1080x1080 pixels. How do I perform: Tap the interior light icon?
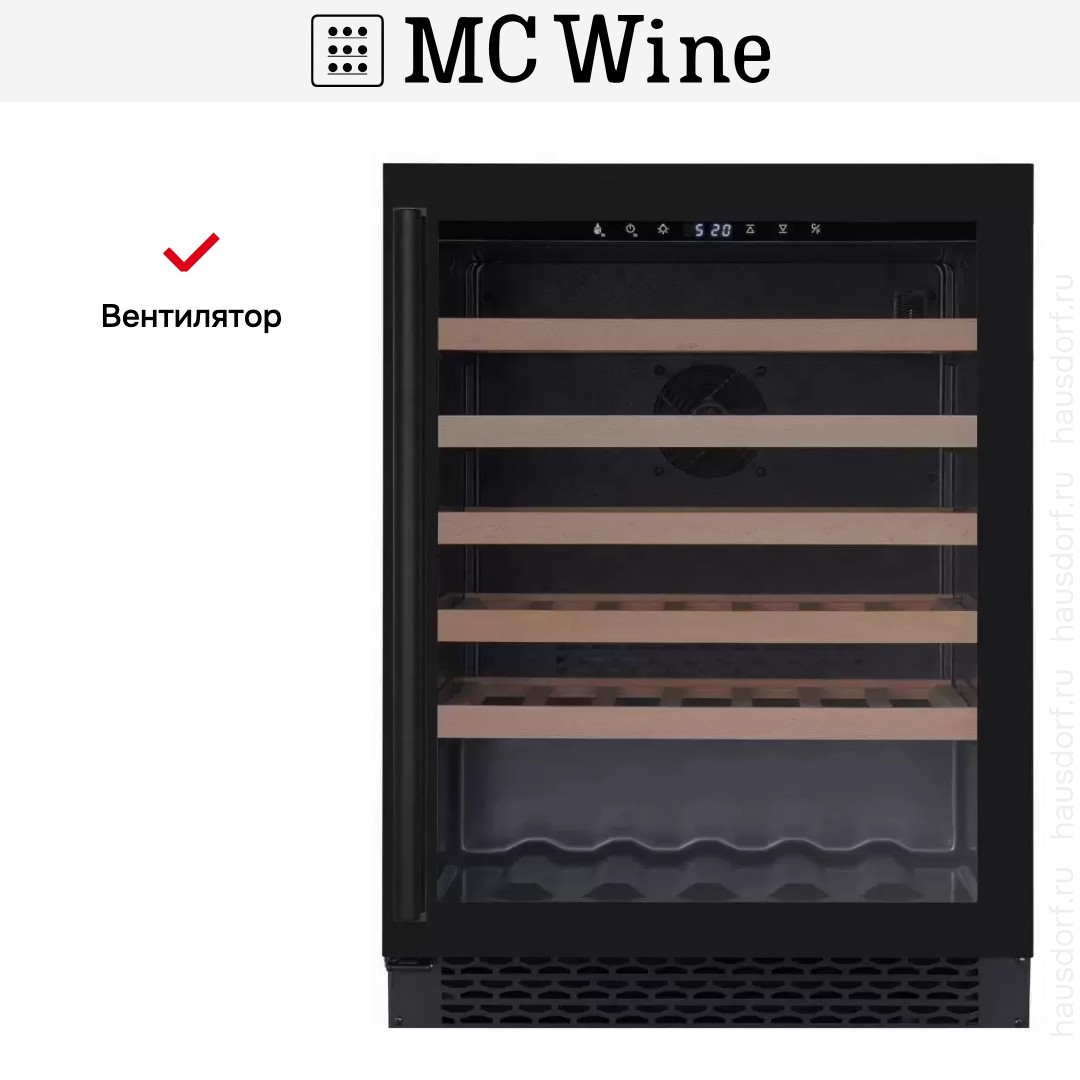click(x=663, y=229)
